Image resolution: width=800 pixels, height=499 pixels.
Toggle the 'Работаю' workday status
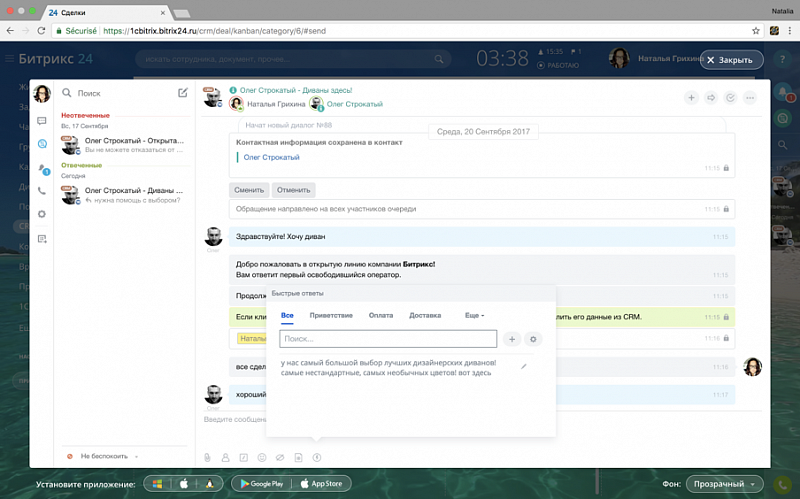click(561, 65)
